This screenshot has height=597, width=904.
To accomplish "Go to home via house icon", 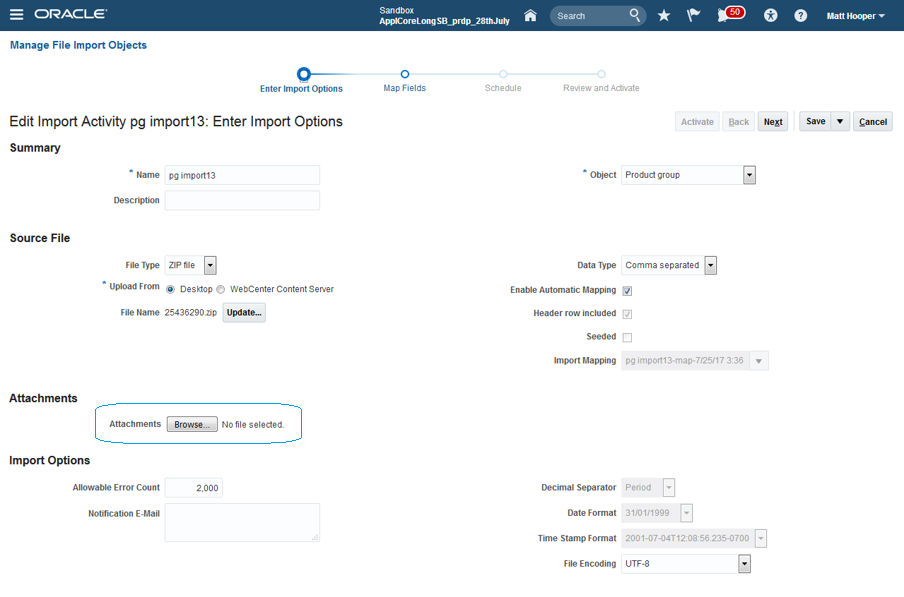I will coord(530,16).
